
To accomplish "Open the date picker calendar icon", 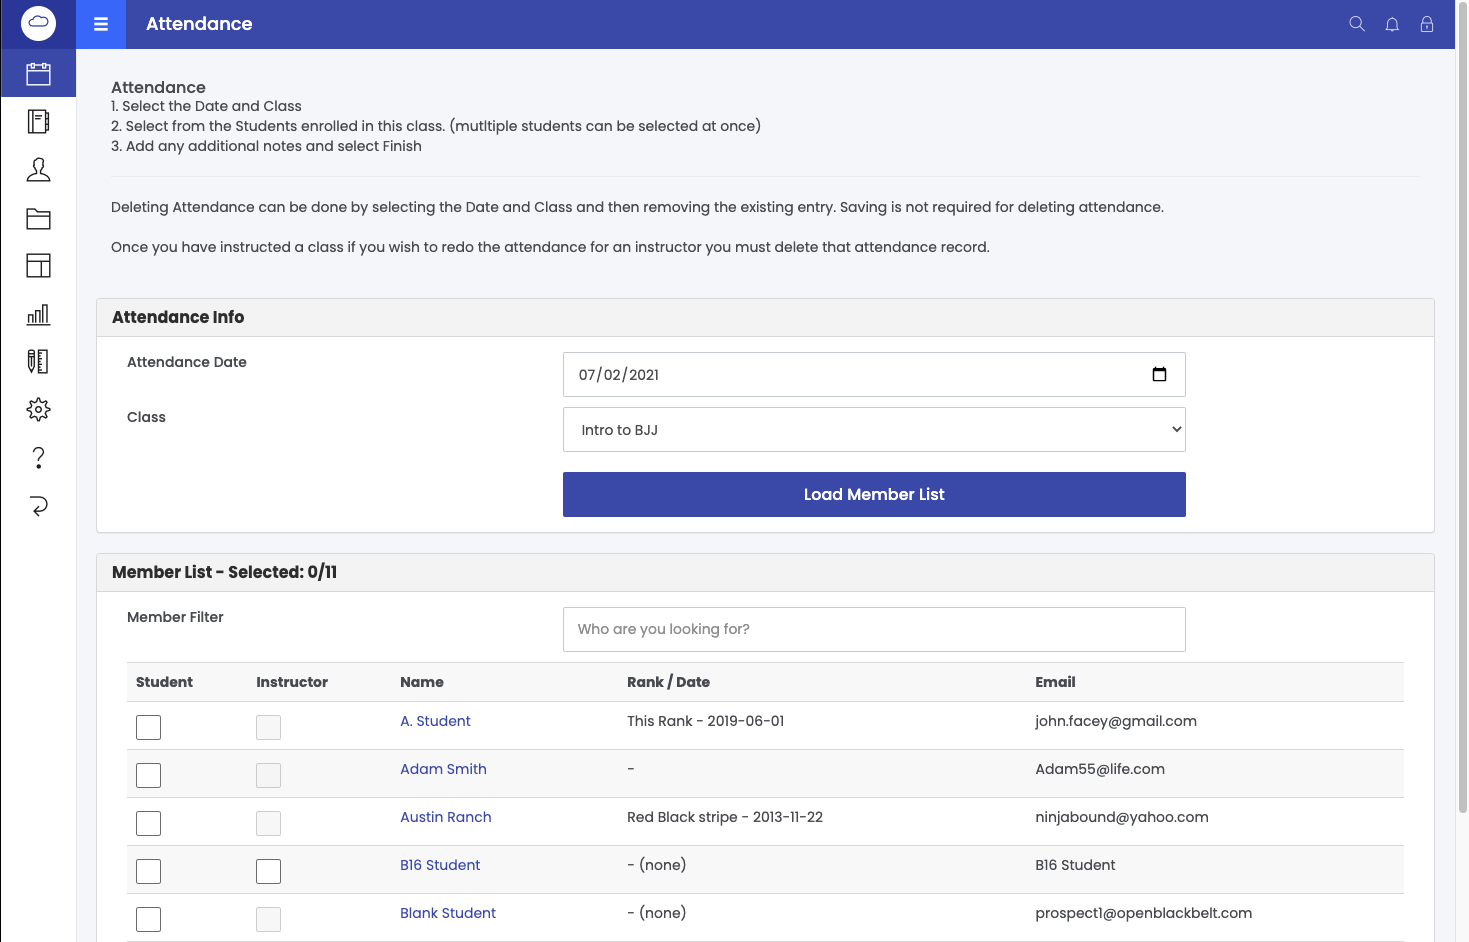I will pos(1159,374).
